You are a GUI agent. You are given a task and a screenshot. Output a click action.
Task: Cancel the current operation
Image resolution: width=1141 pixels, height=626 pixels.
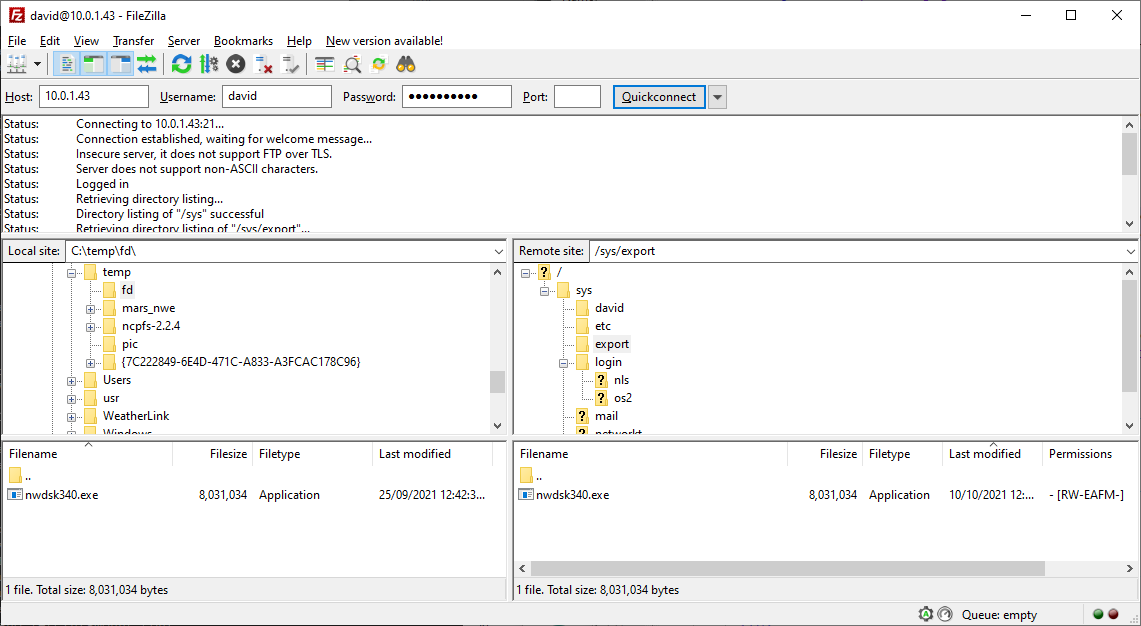tap(236, 65)
